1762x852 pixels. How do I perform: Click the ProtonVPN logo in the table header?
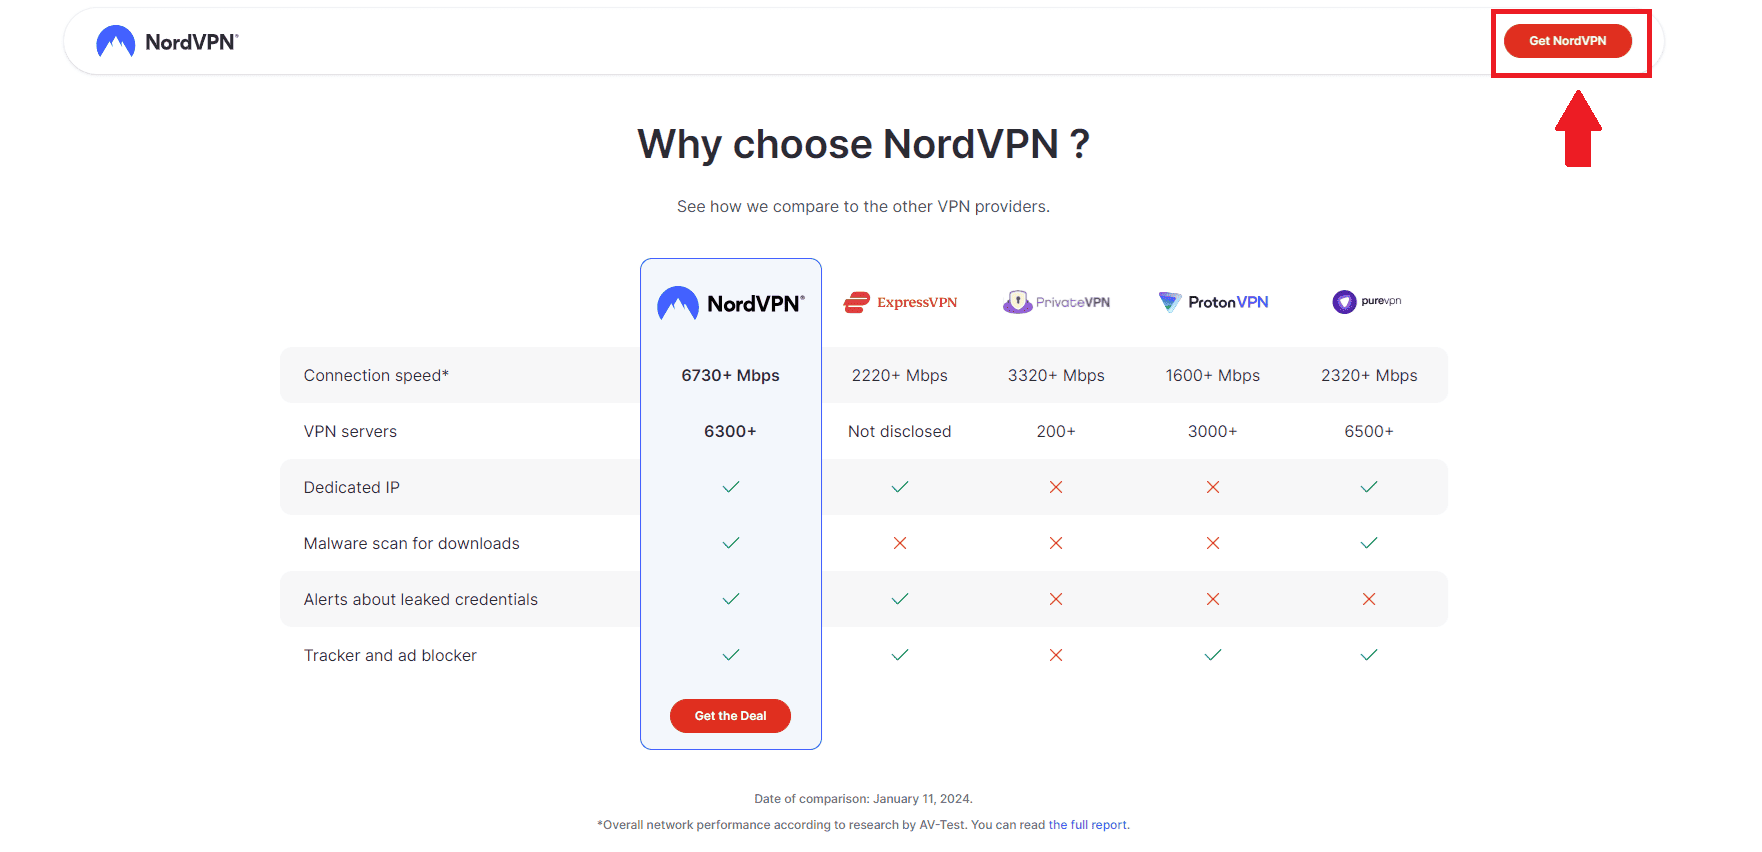coord(1212,301)
